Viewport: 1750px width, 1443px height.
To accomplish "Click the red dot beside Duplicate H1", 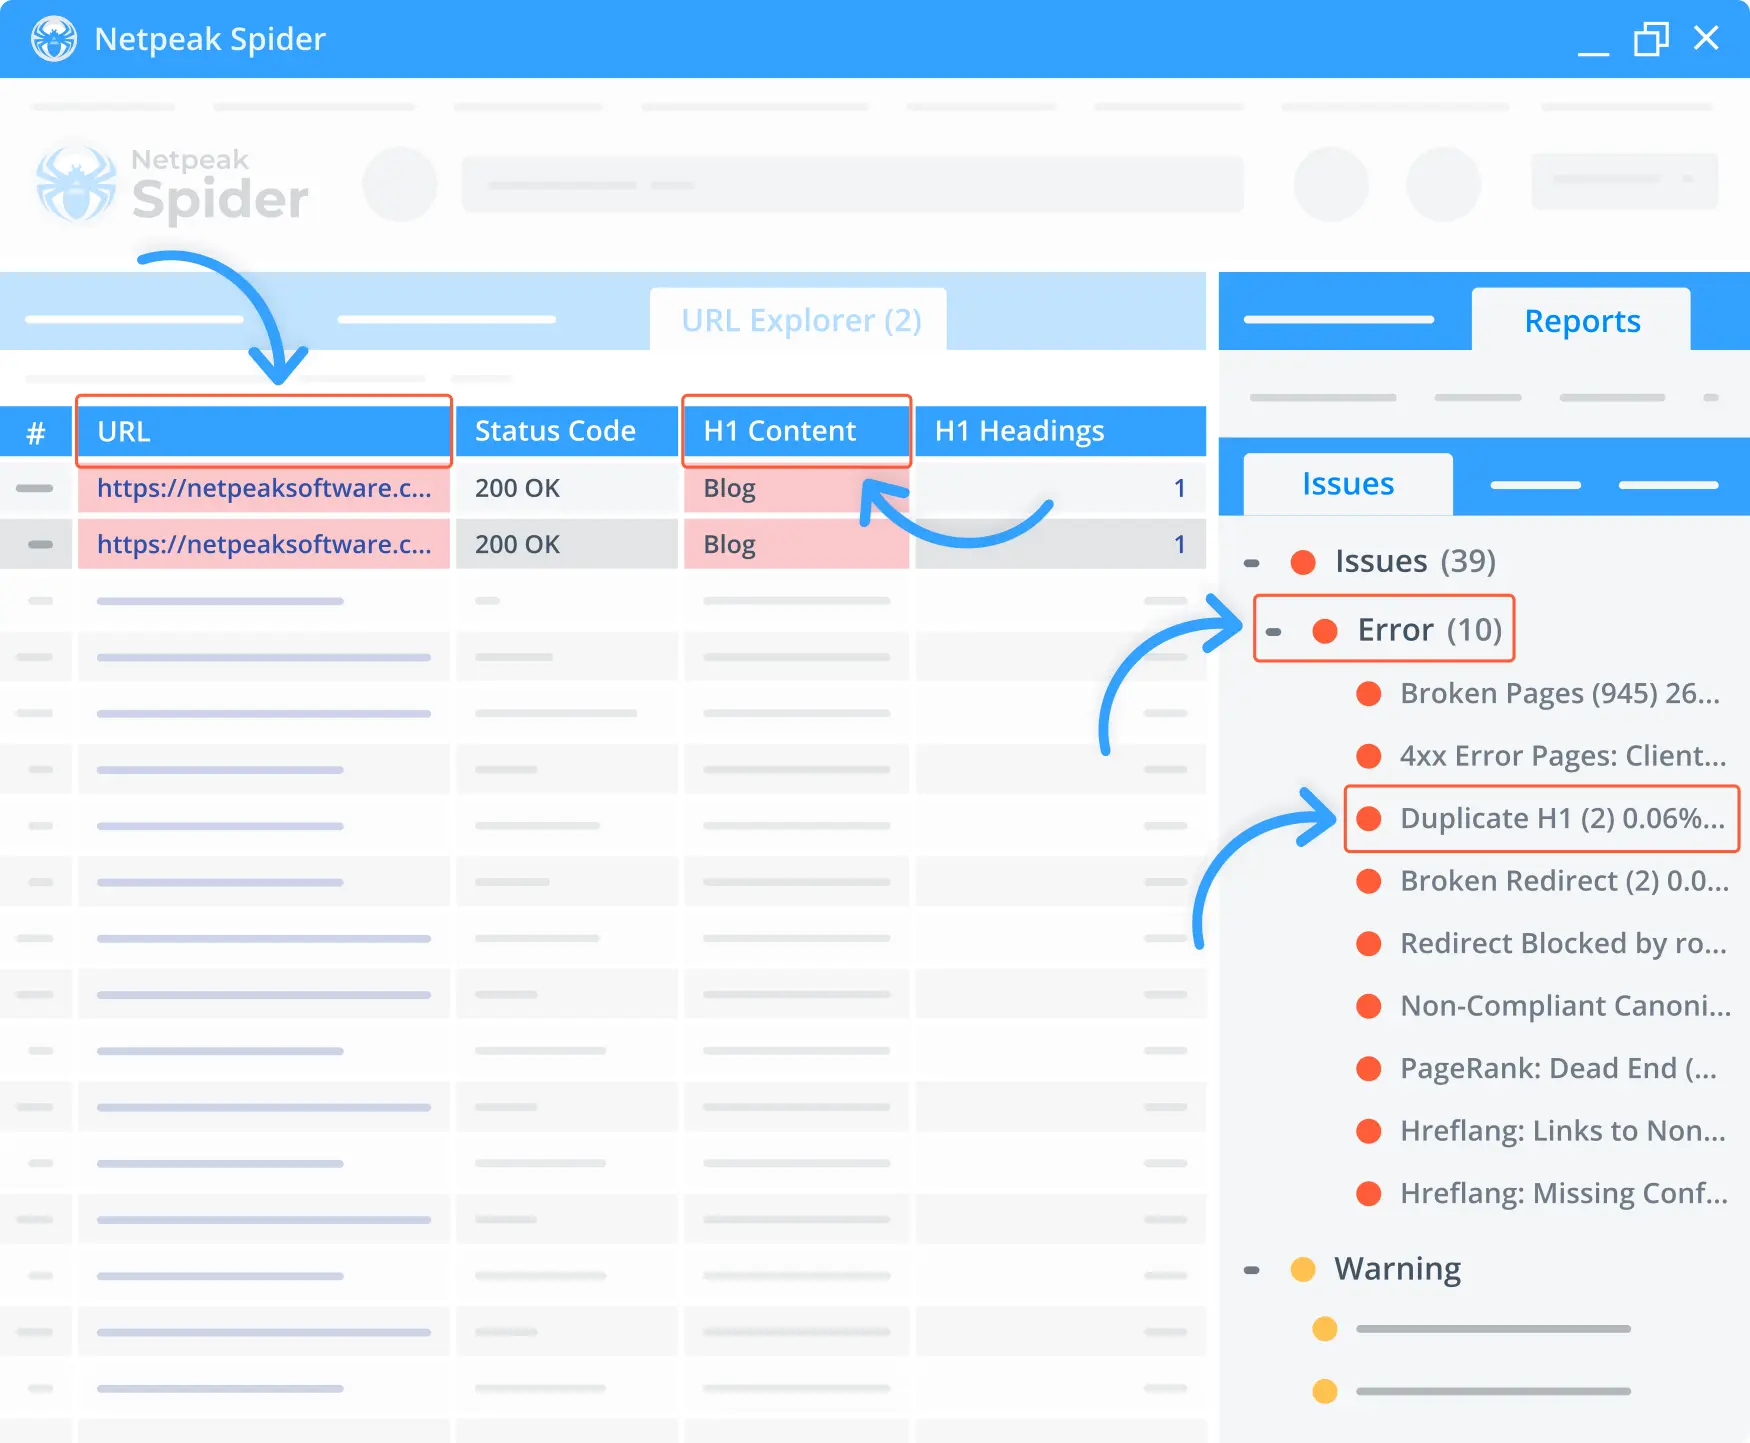I will click(x=1368, y=819).
